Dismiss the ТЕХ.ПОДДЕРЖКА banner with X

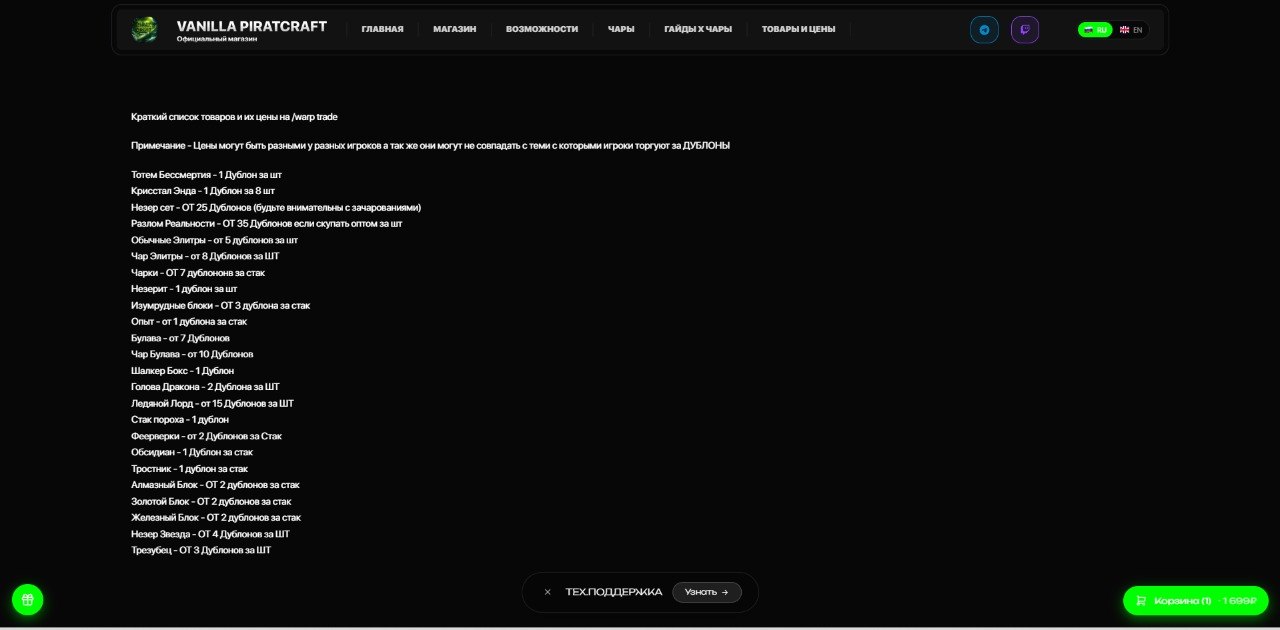[547, 592]
